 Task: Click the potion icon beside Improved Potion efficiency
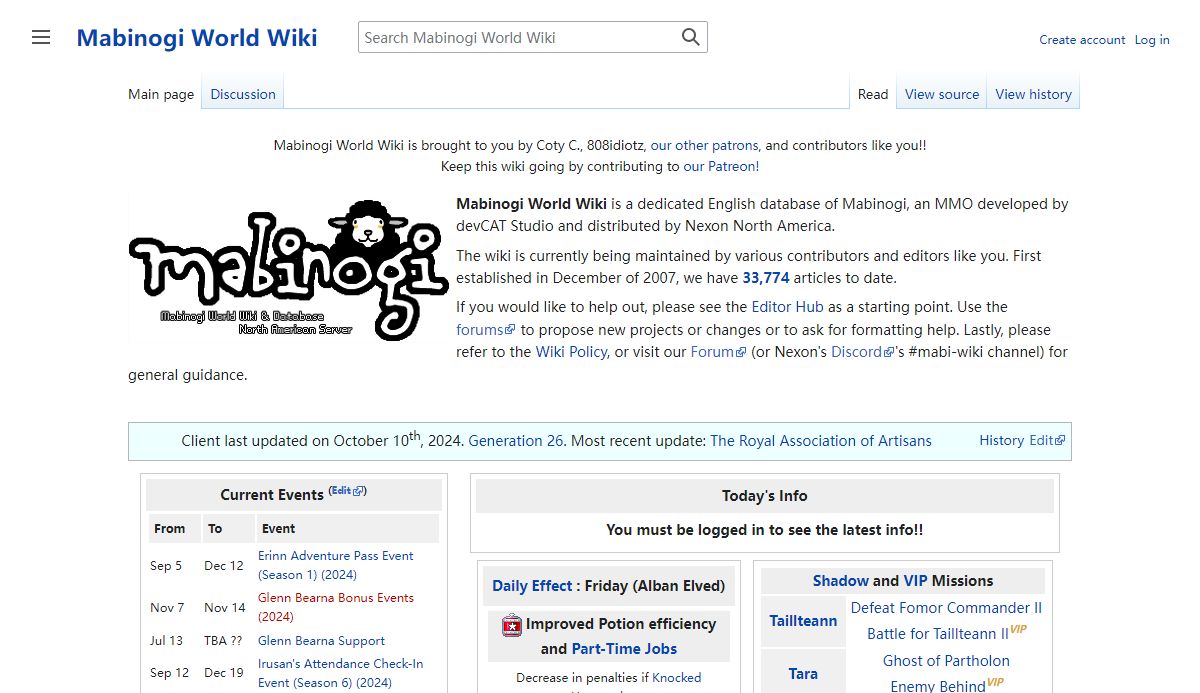pos(512,625)
